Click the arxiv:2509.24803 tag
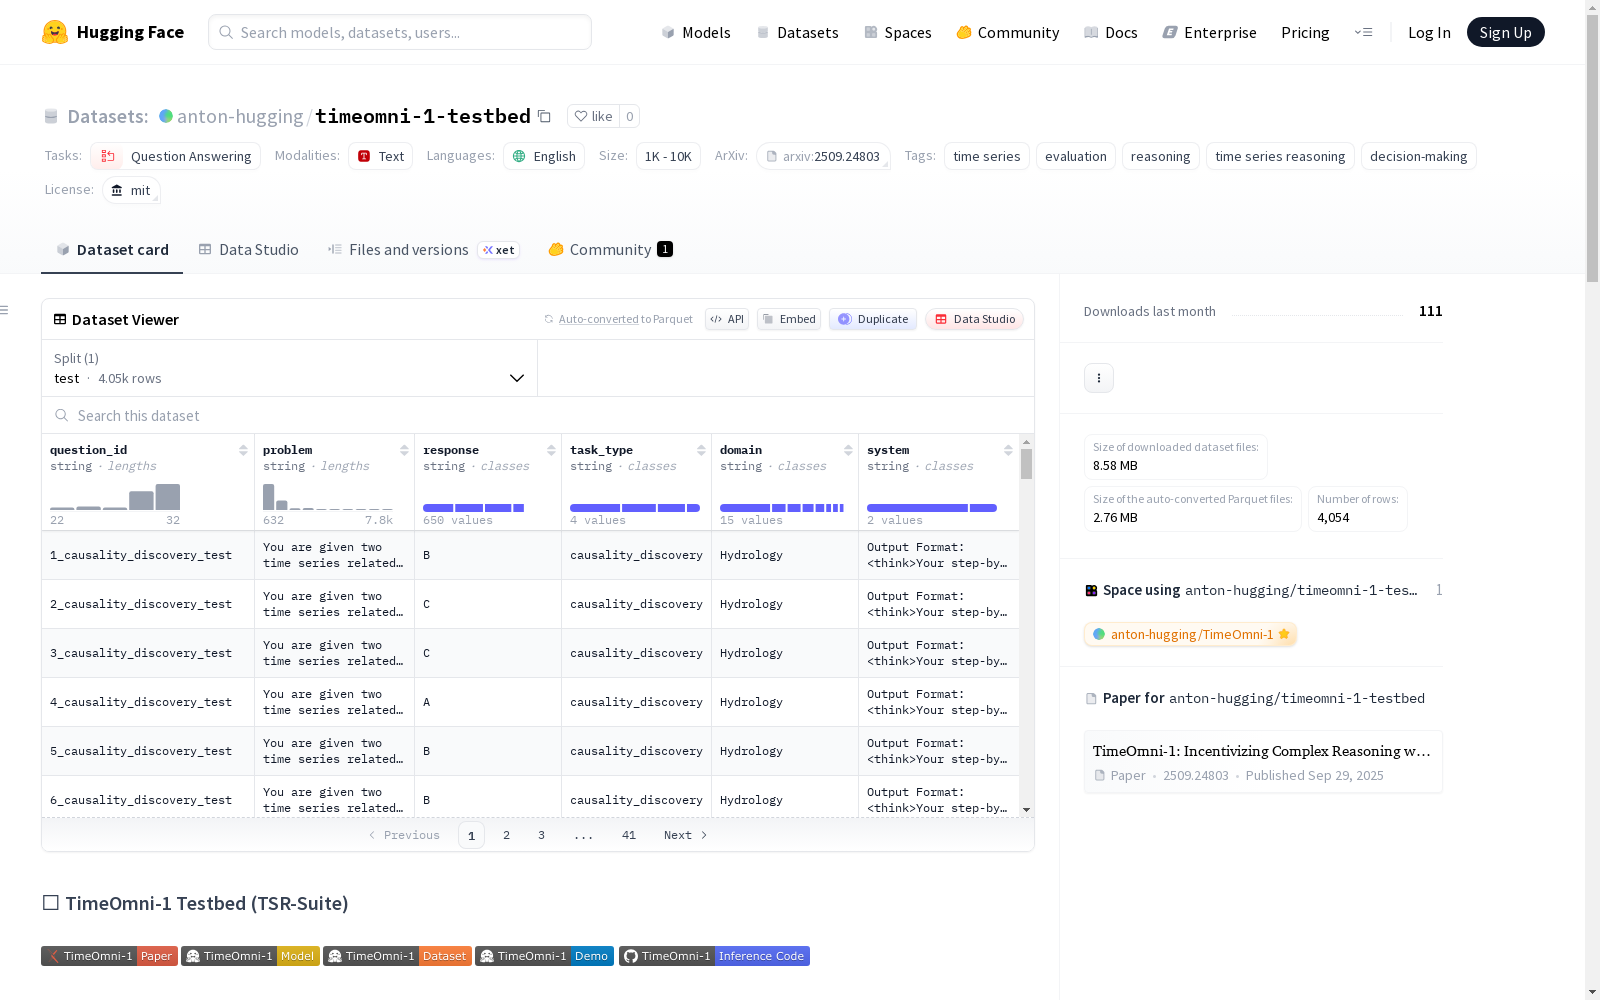This screenshot has height=1000, width=1600. pyautogui.click(x=823, y=156)
